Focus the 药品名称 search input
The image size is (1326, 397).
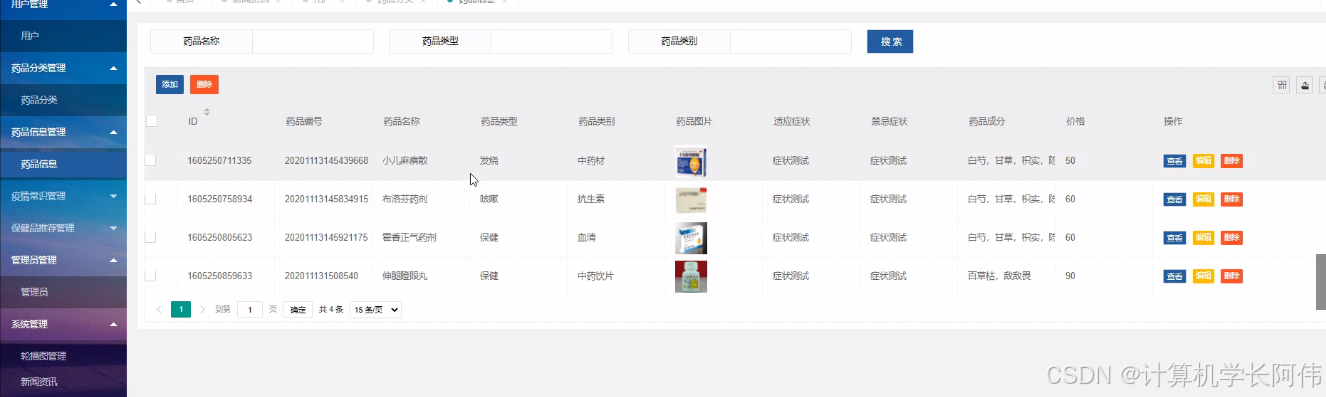coord(312,41)
